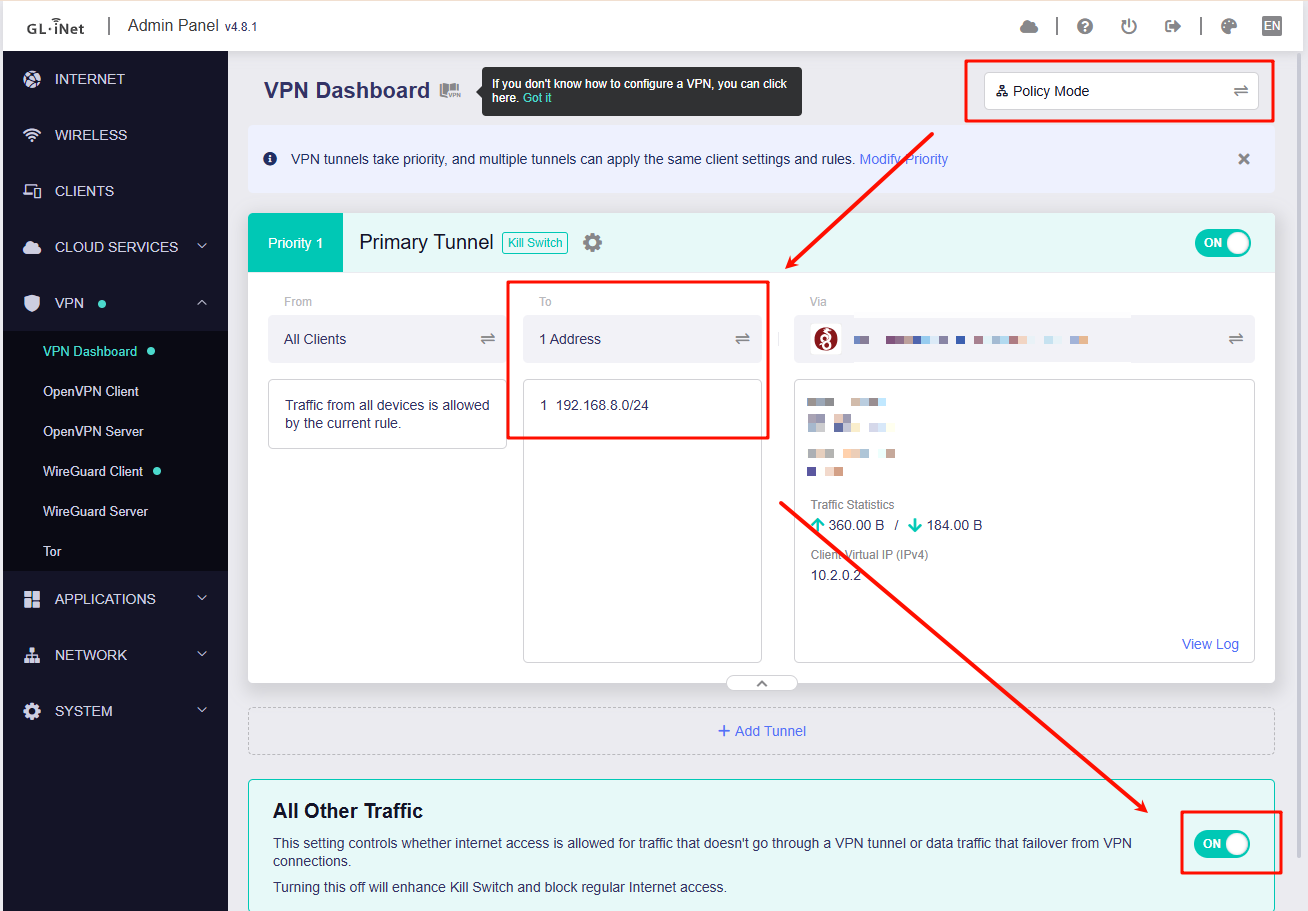Click the power reboot icon
Screen dimensions: 1308x911
1129,27
